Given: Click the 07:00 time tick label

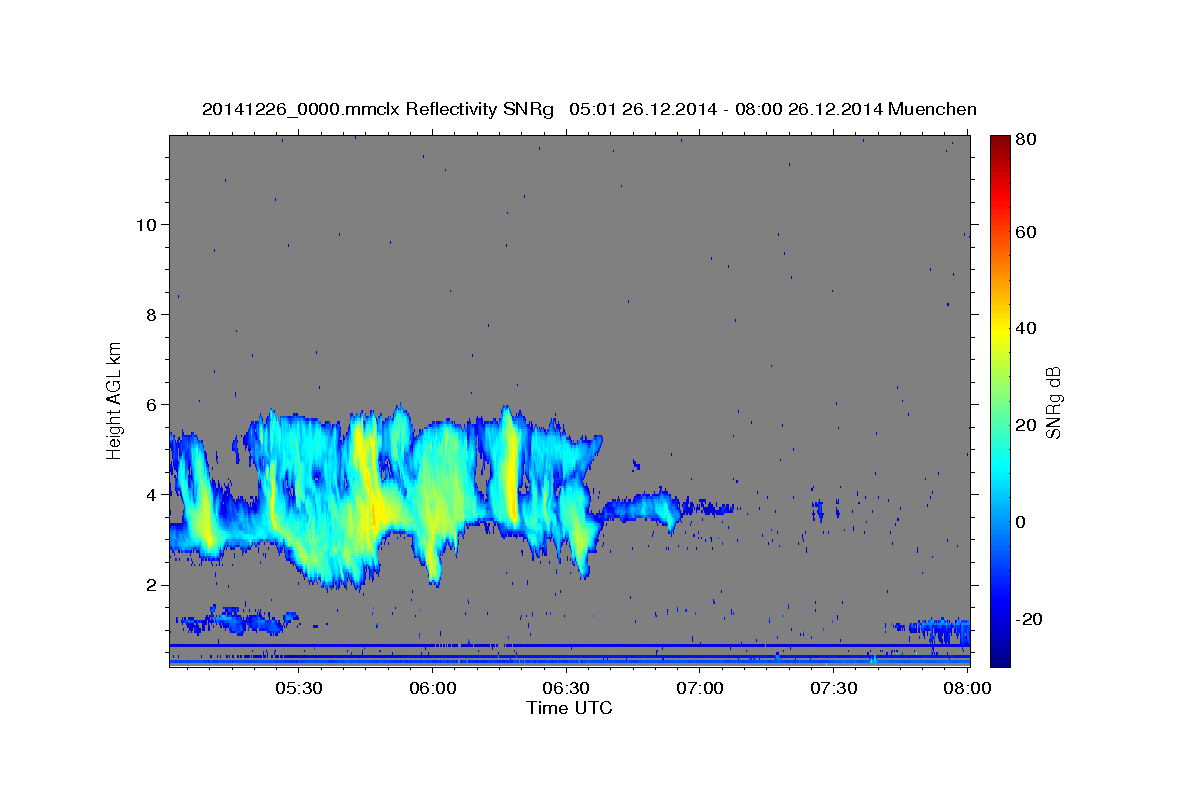Looking at the screenshot, I should (x=700, y=689).
